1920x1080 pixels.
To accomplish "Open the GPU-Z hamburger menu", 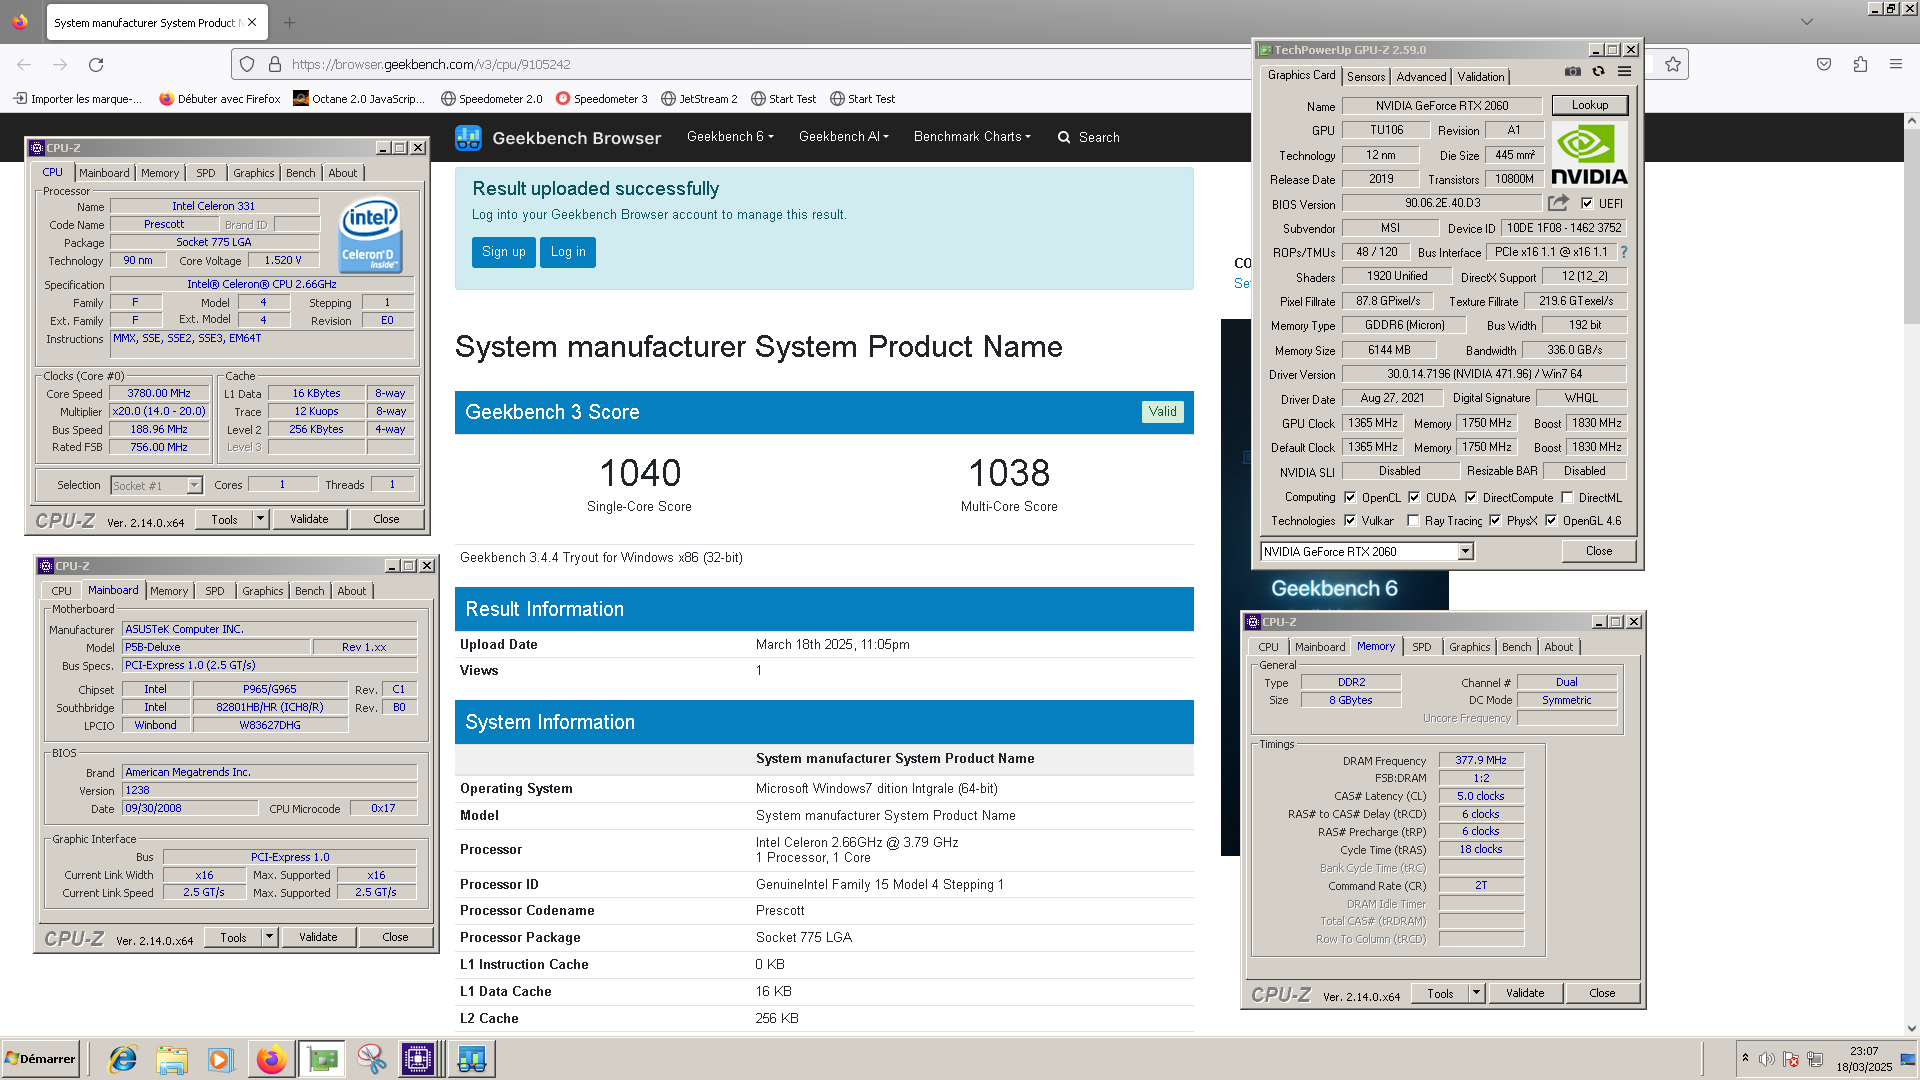I will [x=1625, y=72].
